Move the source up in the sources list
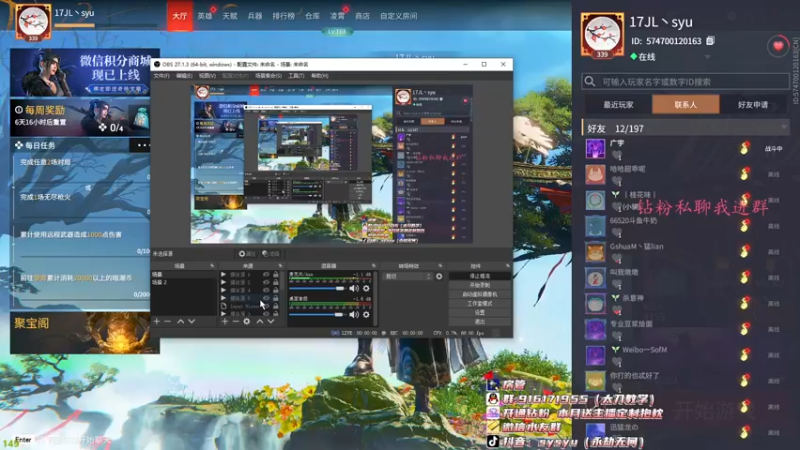Screen dimensions: 800x450 (x=260, y=321)
